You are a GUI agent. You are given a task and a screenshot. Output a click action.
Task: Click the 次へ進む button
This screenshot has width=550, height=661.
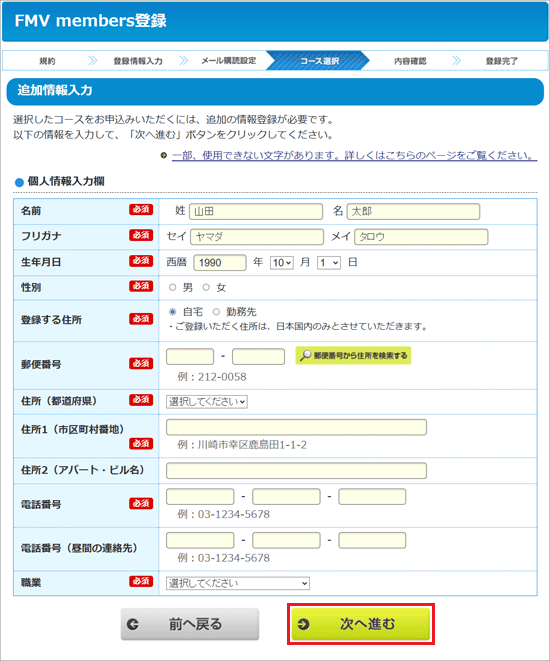[x=361, y=624]
